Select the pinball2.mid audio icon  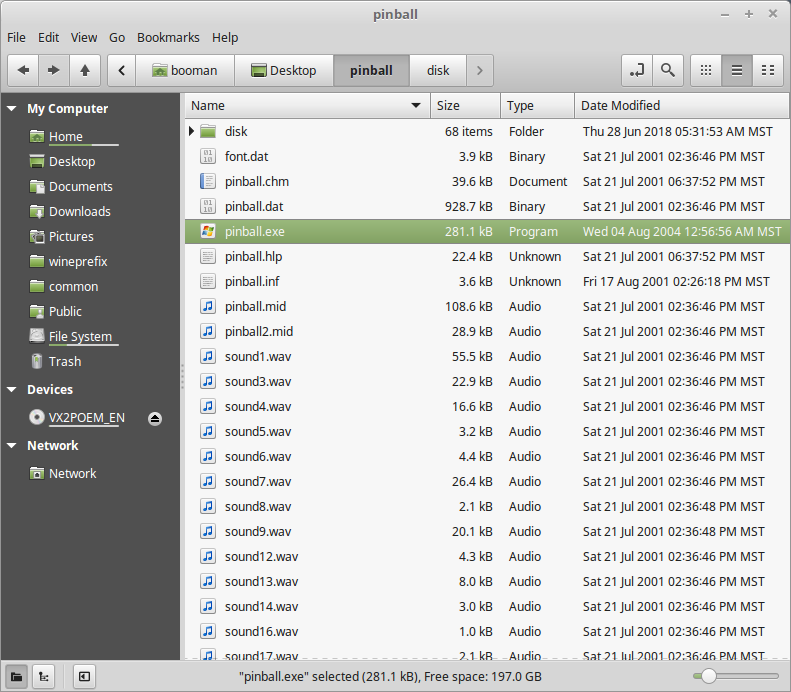click(x=208, y=331)
